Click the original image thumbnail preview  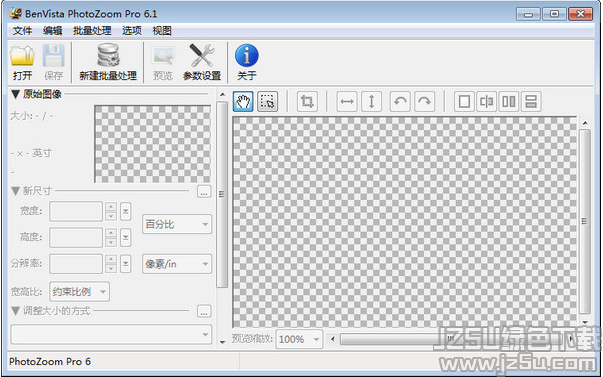point(153,144)
